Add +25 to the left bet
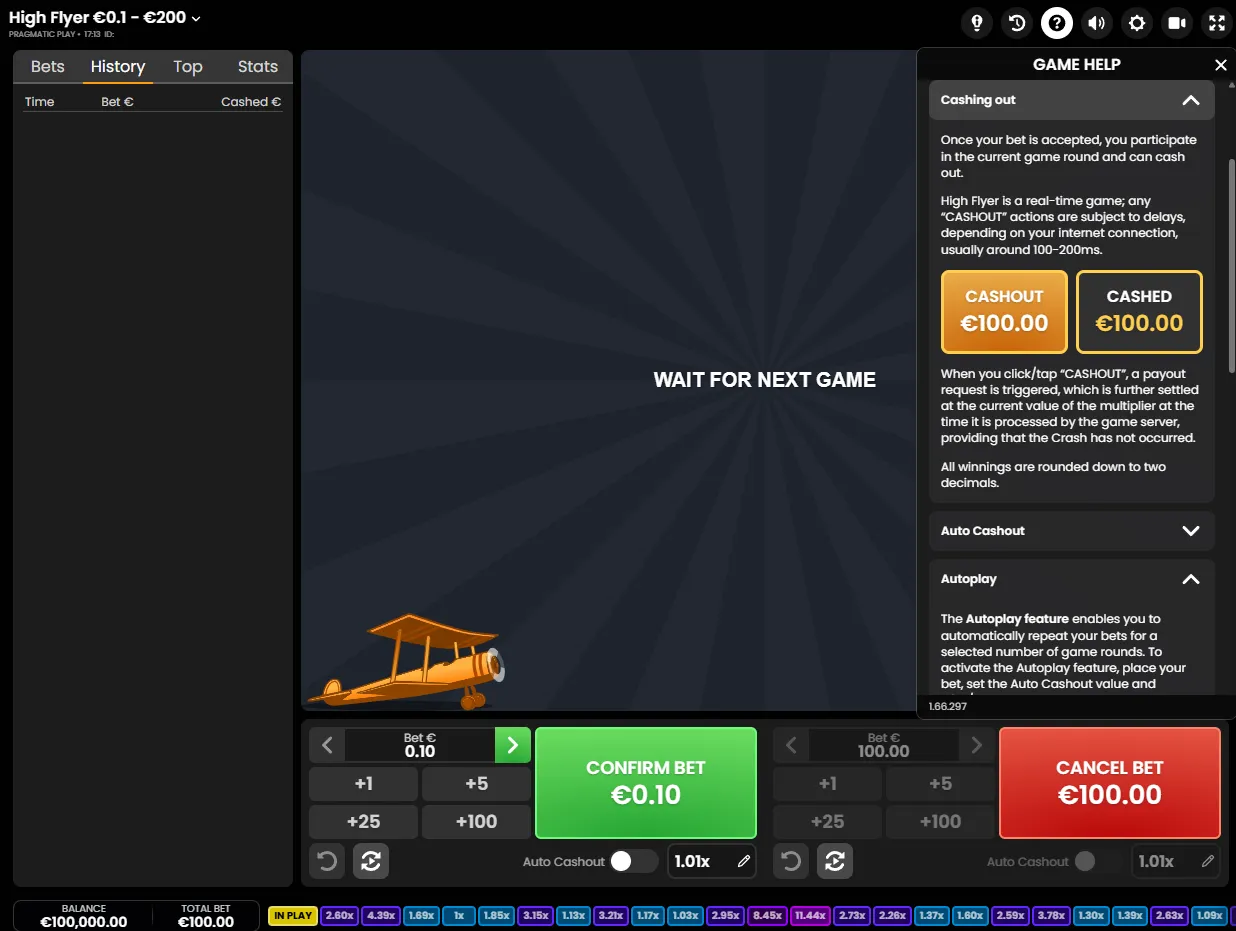The height and width of the screenshot is (931, 1236). click(363, 822)
